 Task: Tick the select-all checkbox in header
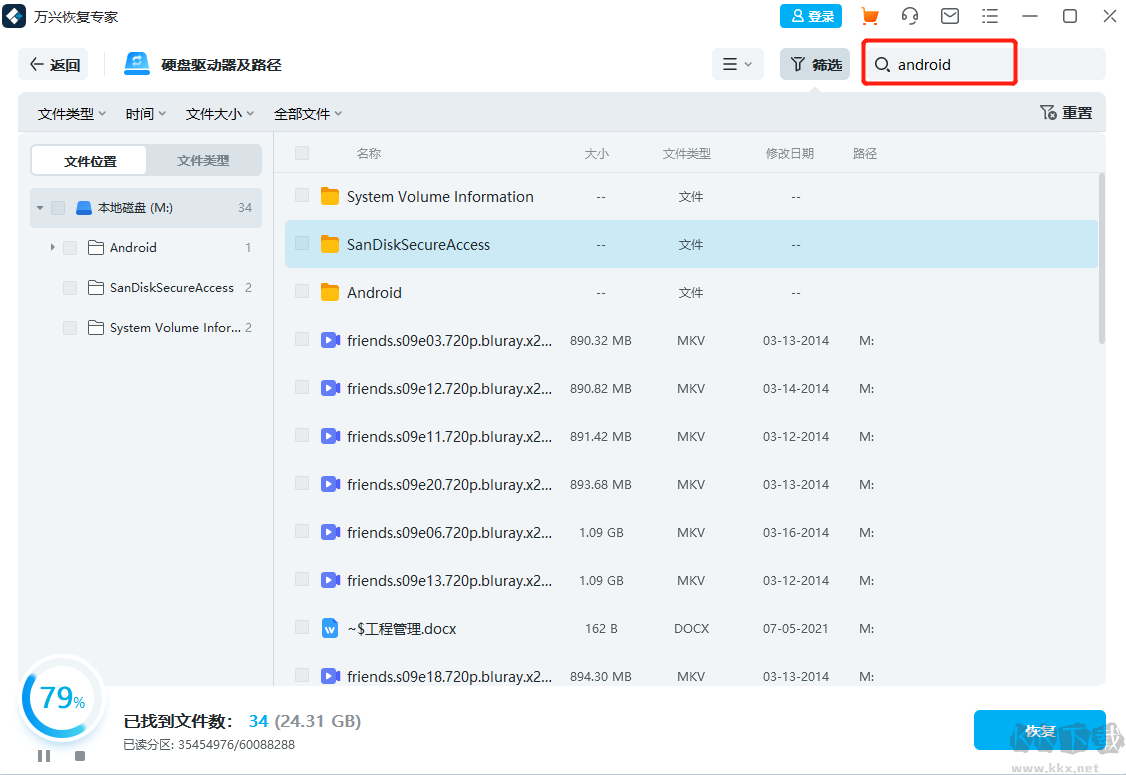pos(302,153)
